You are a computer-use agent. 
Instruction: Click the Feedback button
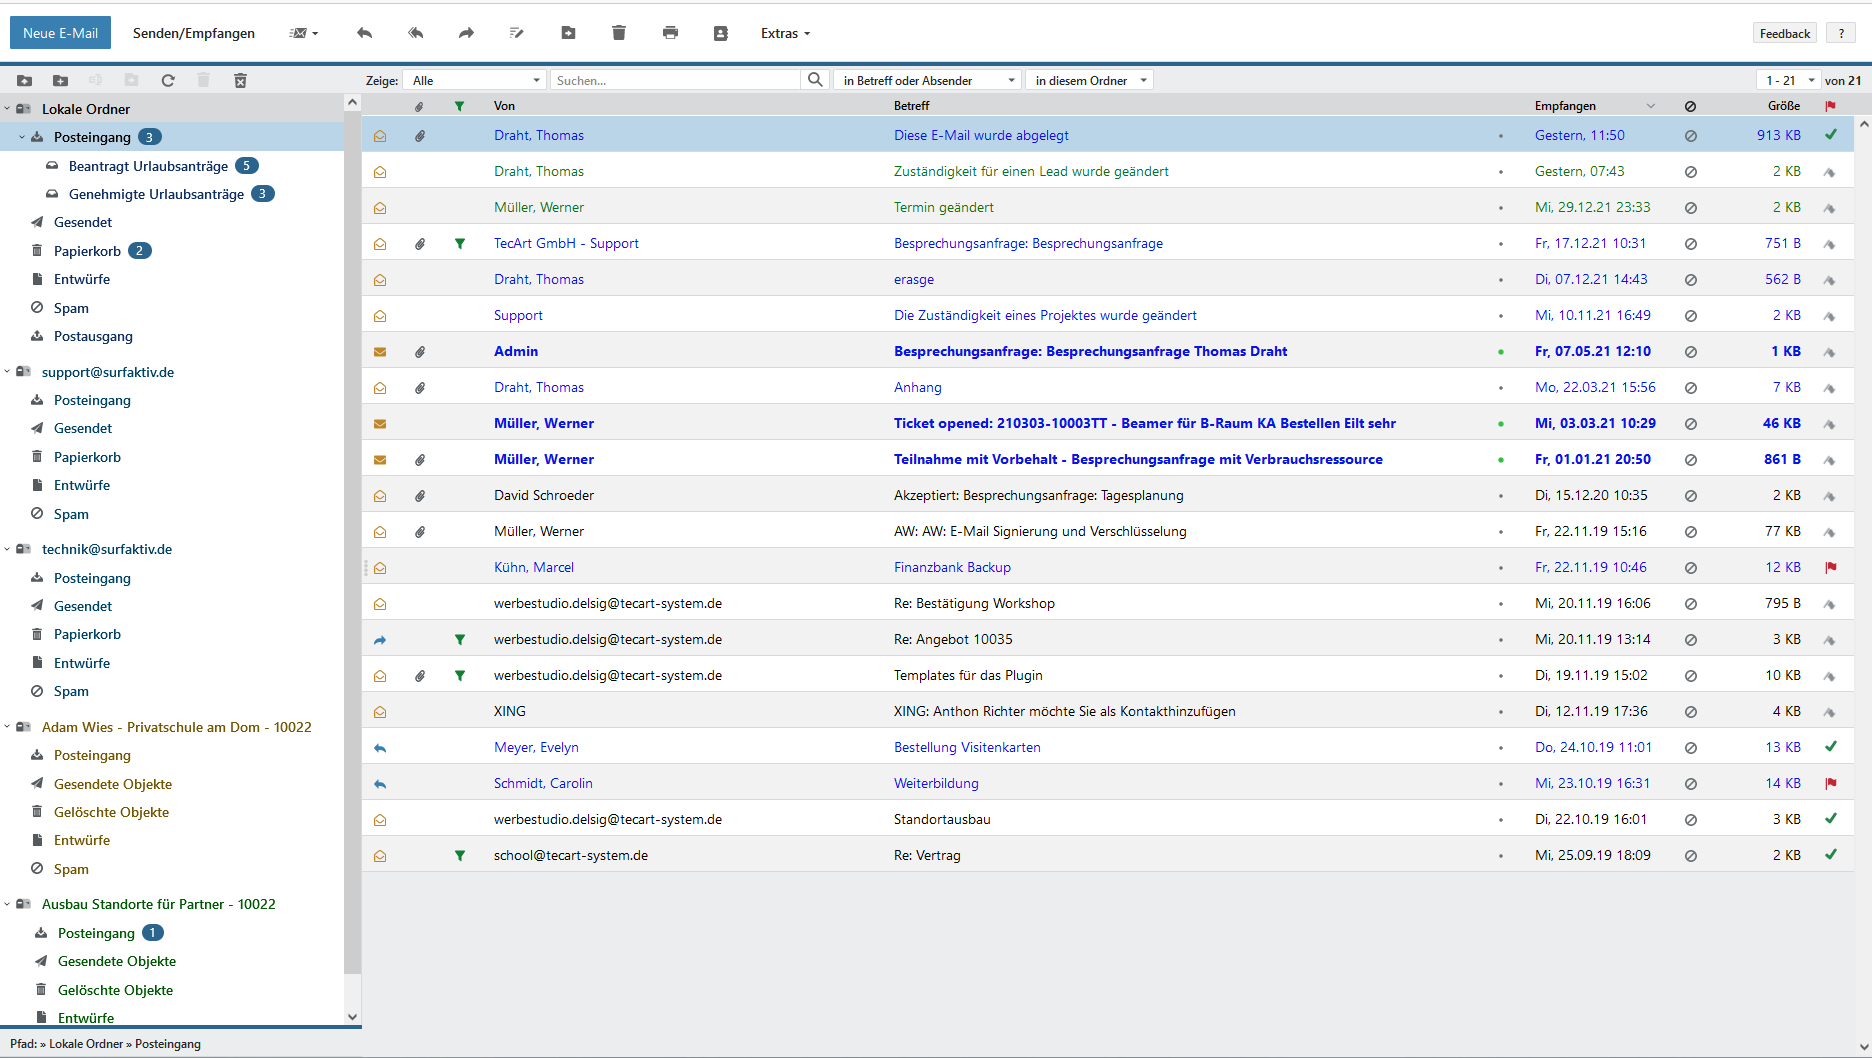(1784, 33)
